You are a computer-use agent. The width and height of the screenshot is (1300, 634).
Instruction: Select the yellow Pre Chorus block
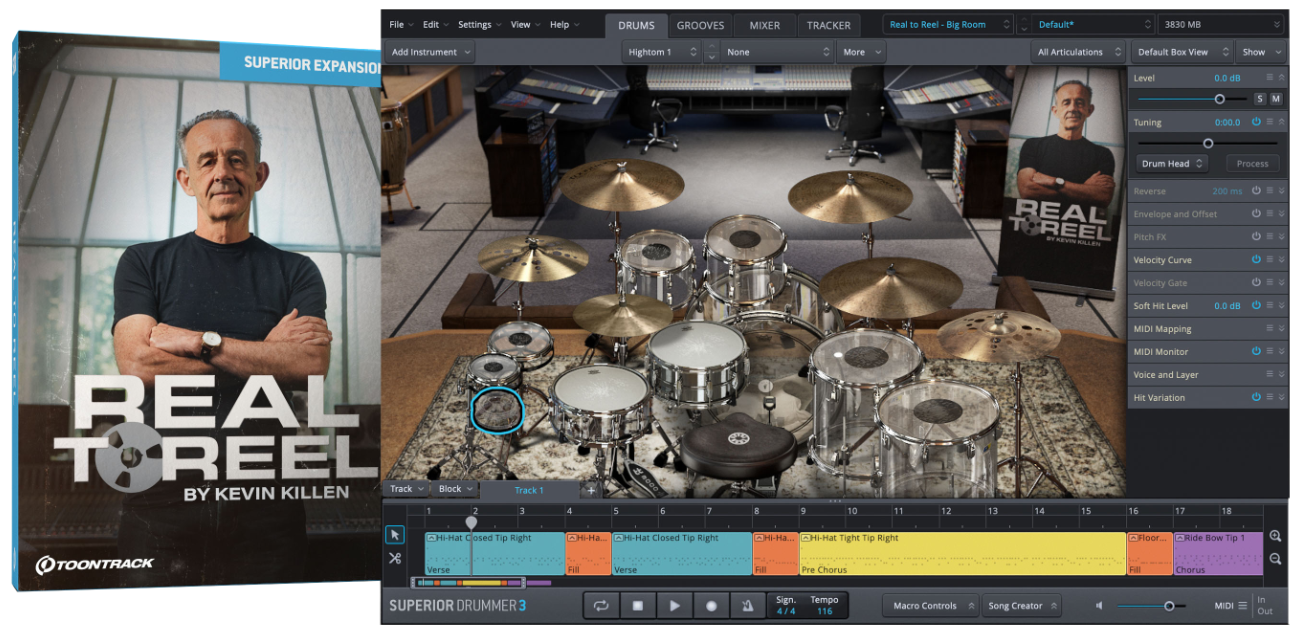(963, 553)
